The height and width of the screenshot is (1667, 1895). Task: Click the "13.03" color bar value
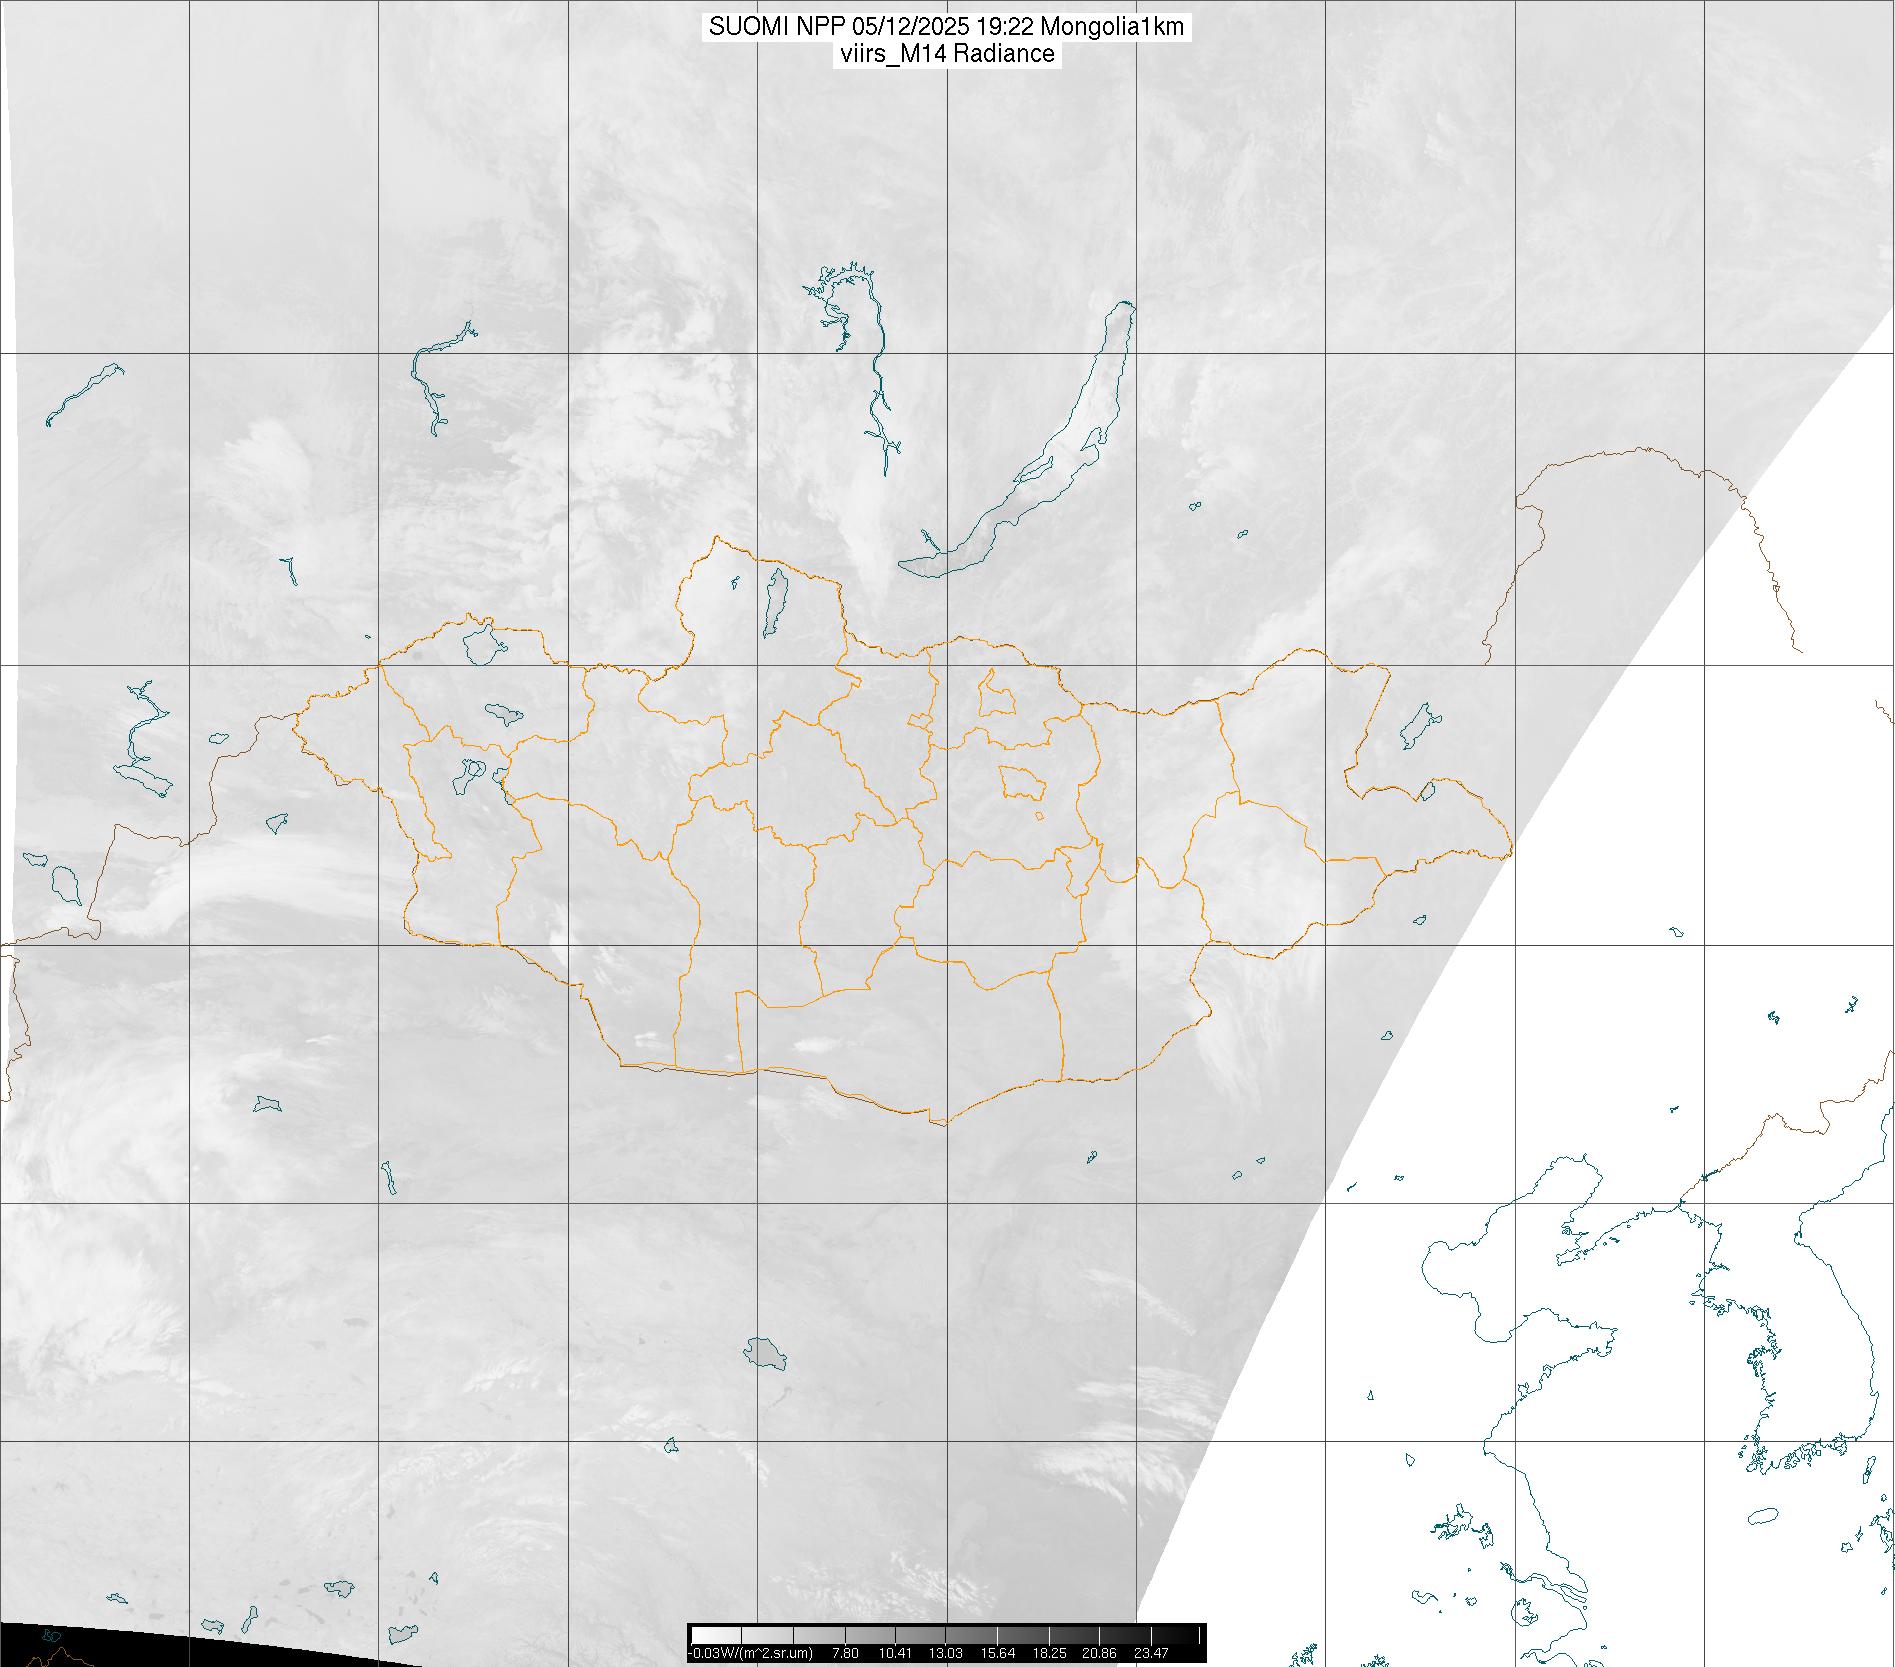point(946,1653)
